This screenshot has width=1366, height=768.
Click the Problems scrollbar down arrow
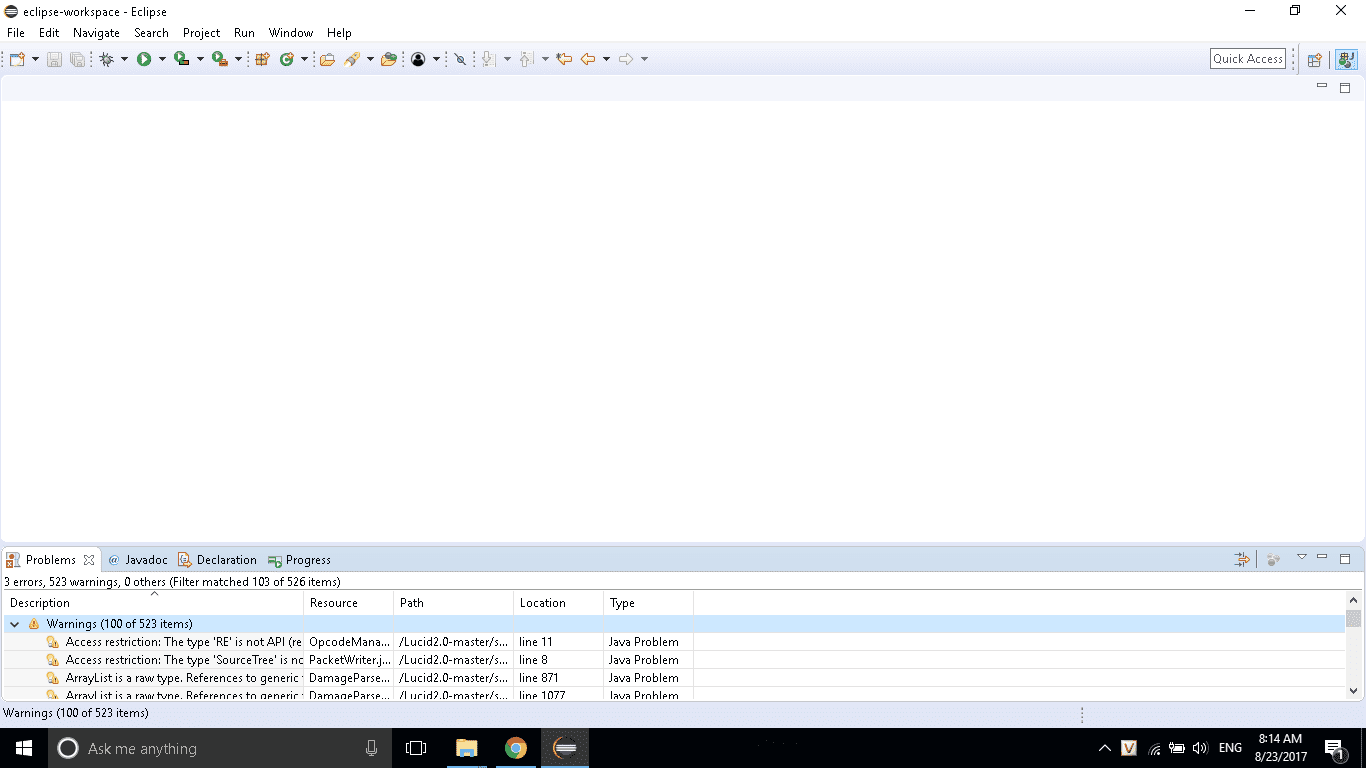click(x=1354, y=690)
